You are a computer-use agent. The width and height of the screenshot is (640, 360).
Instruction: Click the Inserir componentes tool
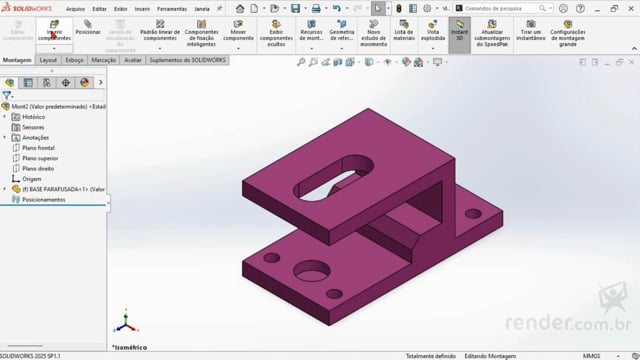point(54,30)
